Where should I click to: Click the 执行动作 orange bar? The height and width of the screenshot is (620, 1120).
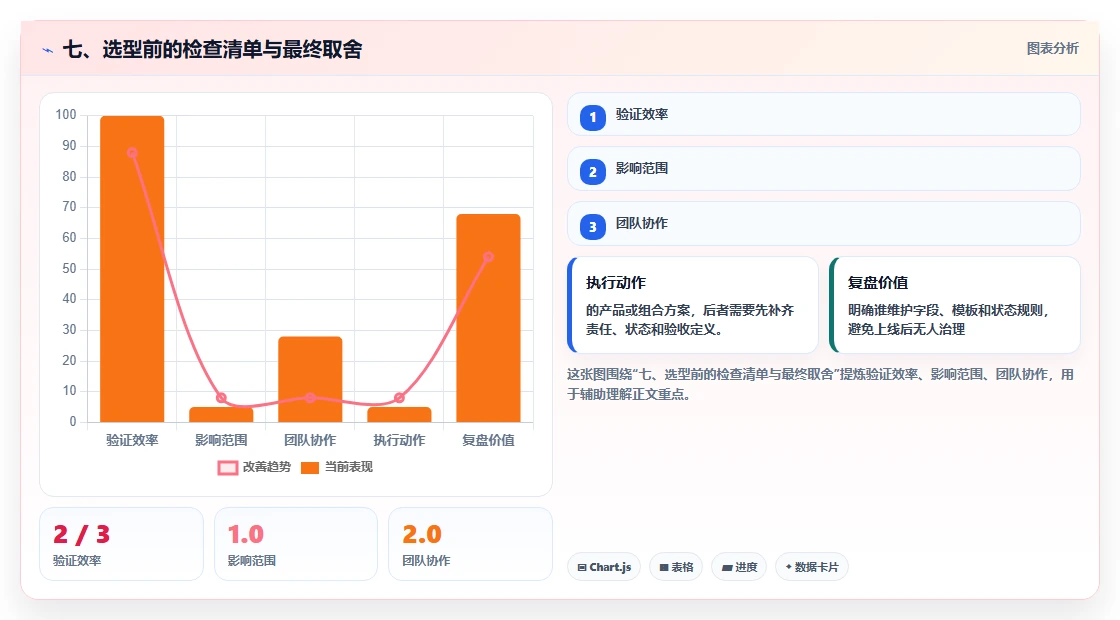tap(399, 414)
